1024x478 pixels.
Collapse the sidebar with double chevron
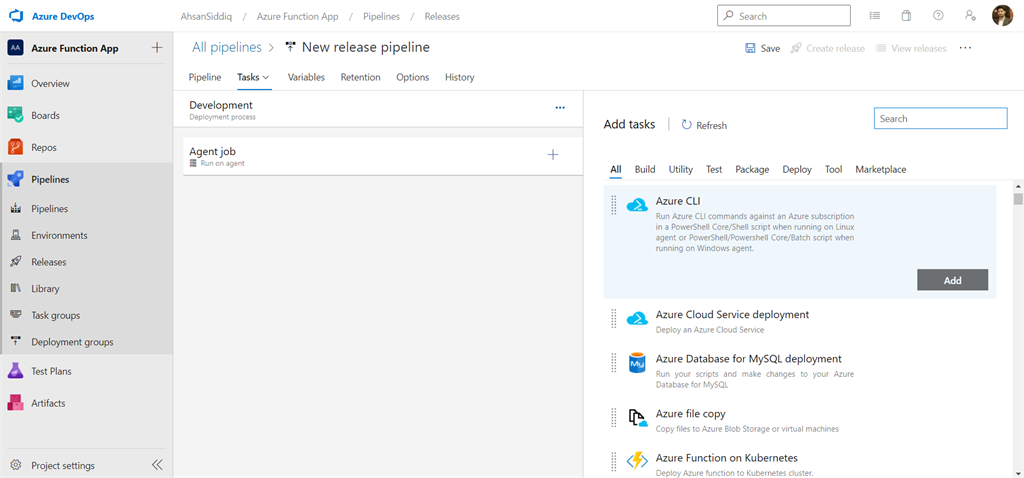157,465
